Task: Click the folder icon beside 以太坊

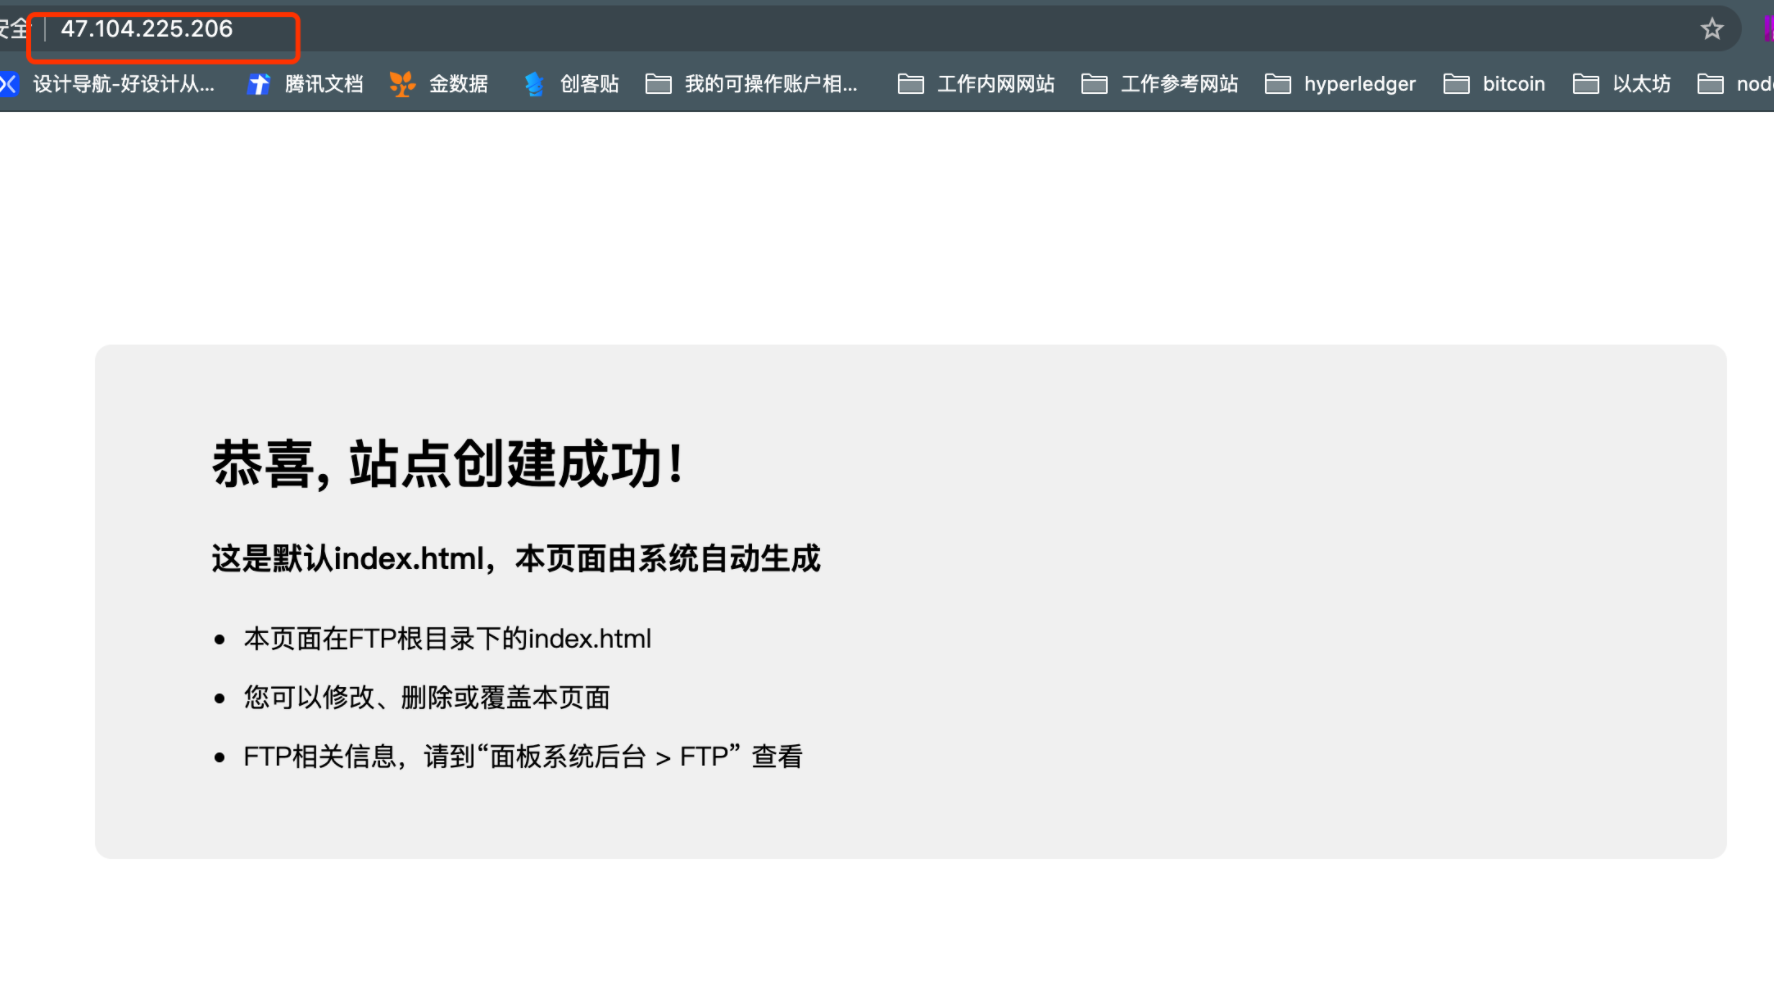Action: point(1586,84)
